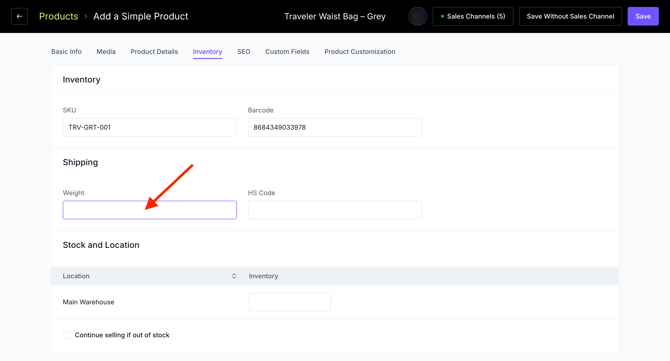Image resolution: width=670 pixels, height=361 pixels.
Task: Open the Media tab
Action: (106, 52)
